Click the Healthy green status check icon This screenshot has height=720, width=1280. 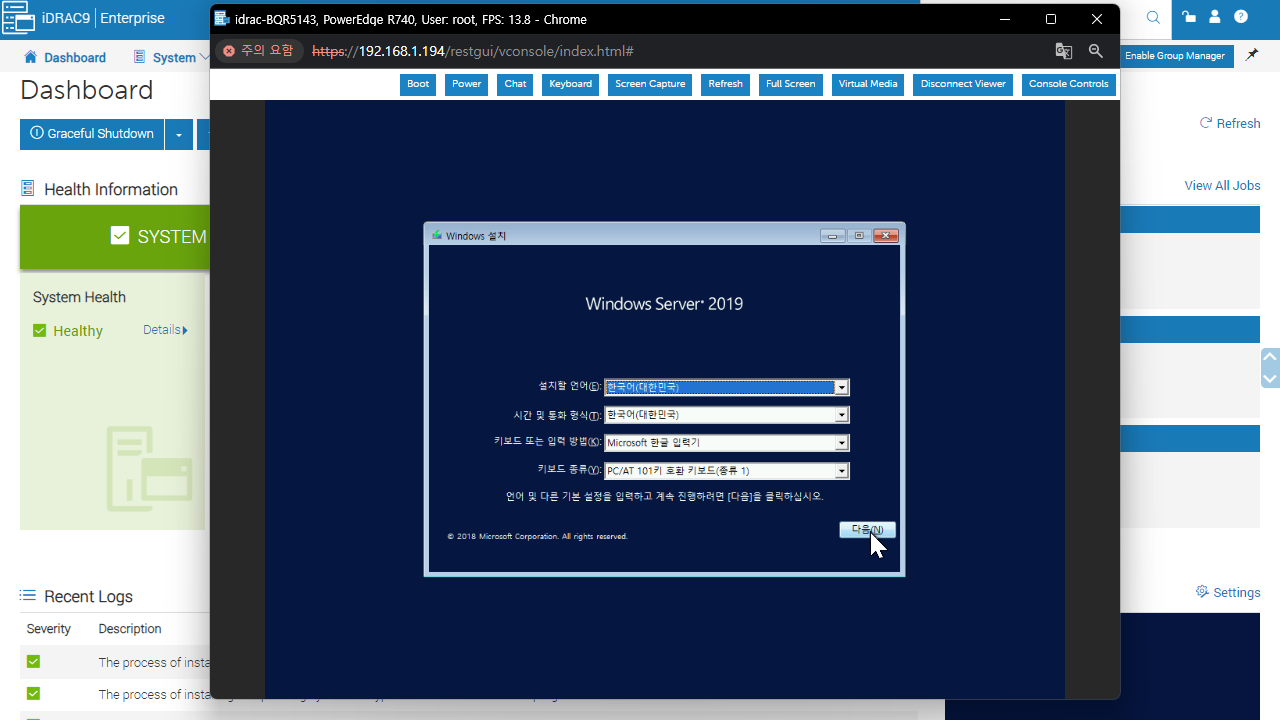click(40, 331)
